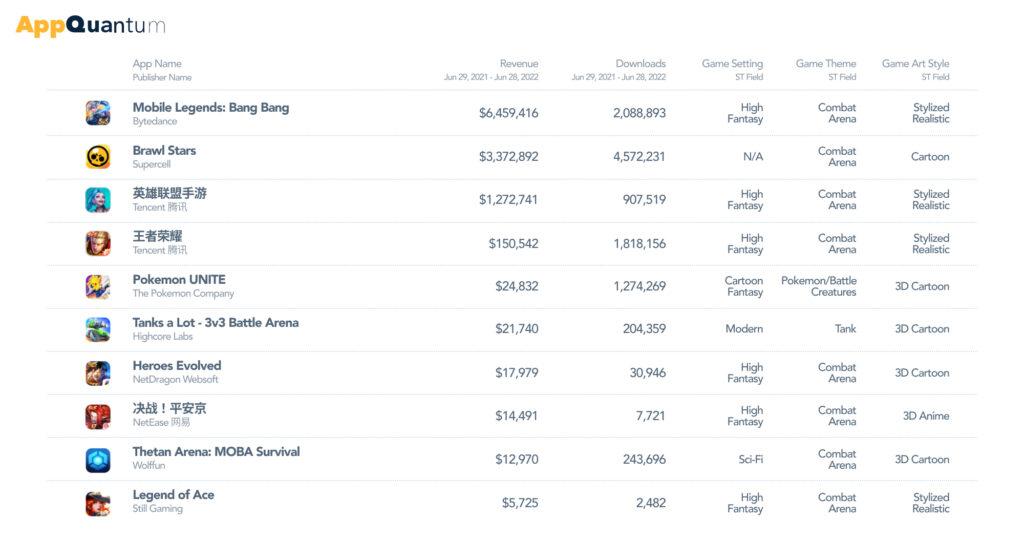Click the 3D Anime art style cell
The width and height of the screenshot is (1024, 540).
coord(926,416)
